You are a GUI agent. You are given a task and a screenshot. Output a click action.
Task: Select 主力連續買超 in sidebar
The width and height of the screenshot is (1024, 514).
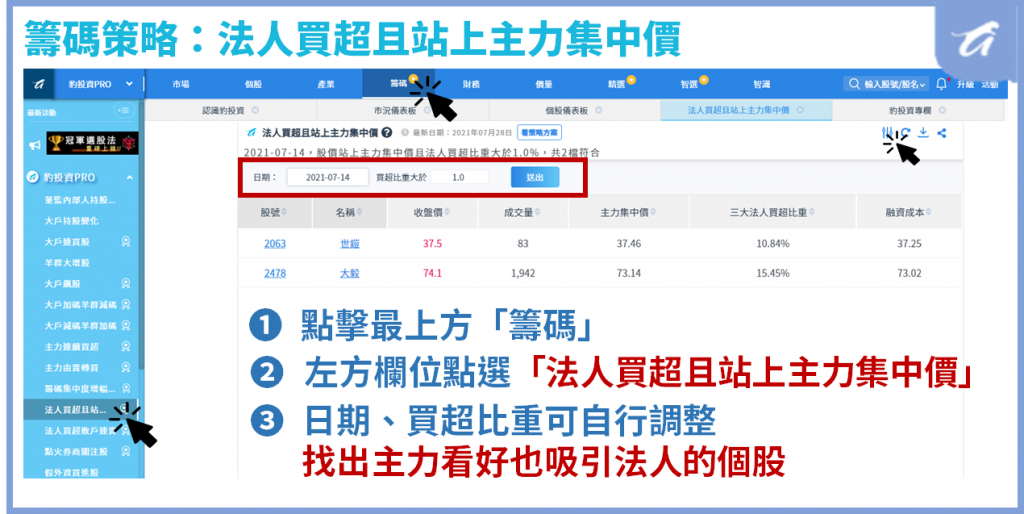(71, 346)
